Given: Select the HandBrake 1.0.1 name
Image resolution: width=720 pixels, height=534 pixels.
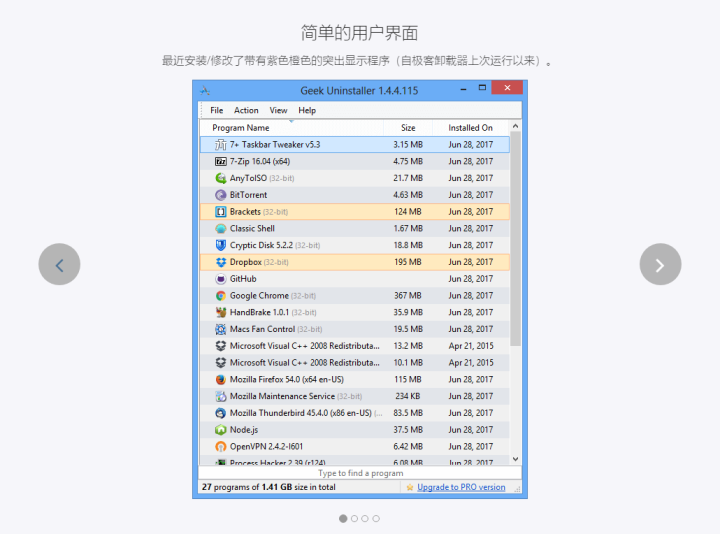Looking at the screenshot, I should click(259, 312).
